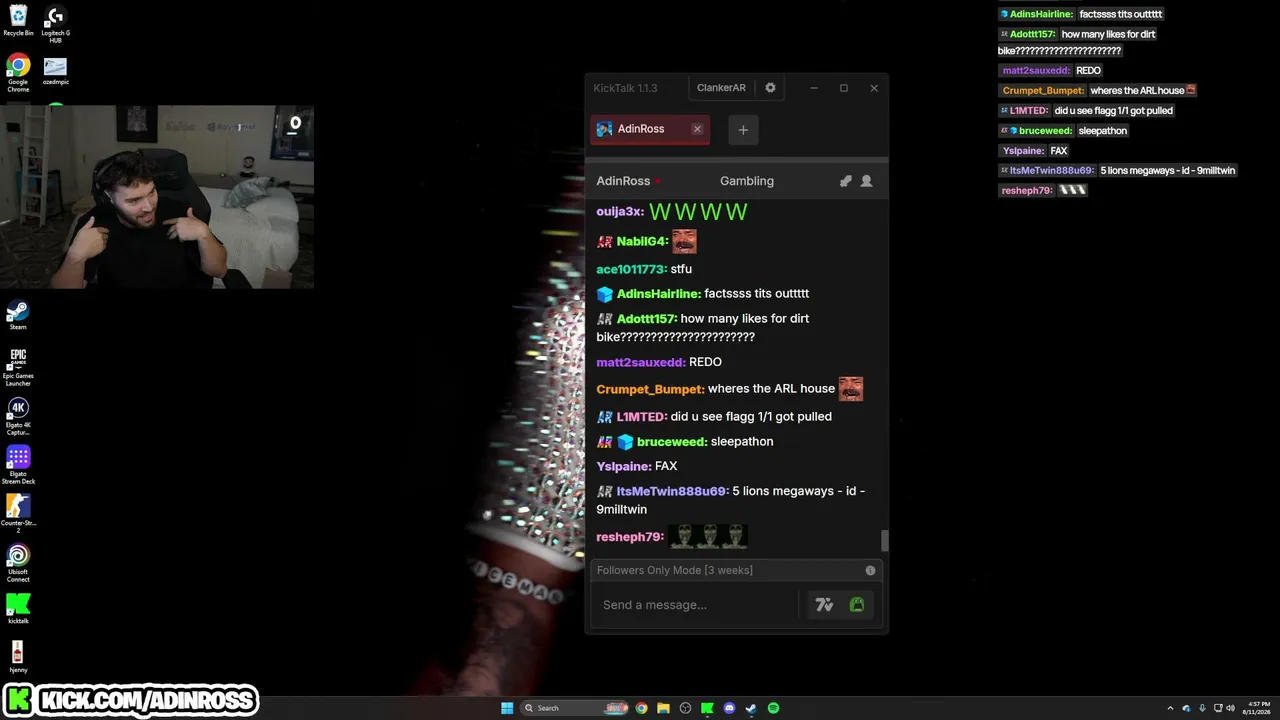Select the Google Chrome desktop icon
Viewport: 1280px width, 720px height.
click(x=18, y=74)
